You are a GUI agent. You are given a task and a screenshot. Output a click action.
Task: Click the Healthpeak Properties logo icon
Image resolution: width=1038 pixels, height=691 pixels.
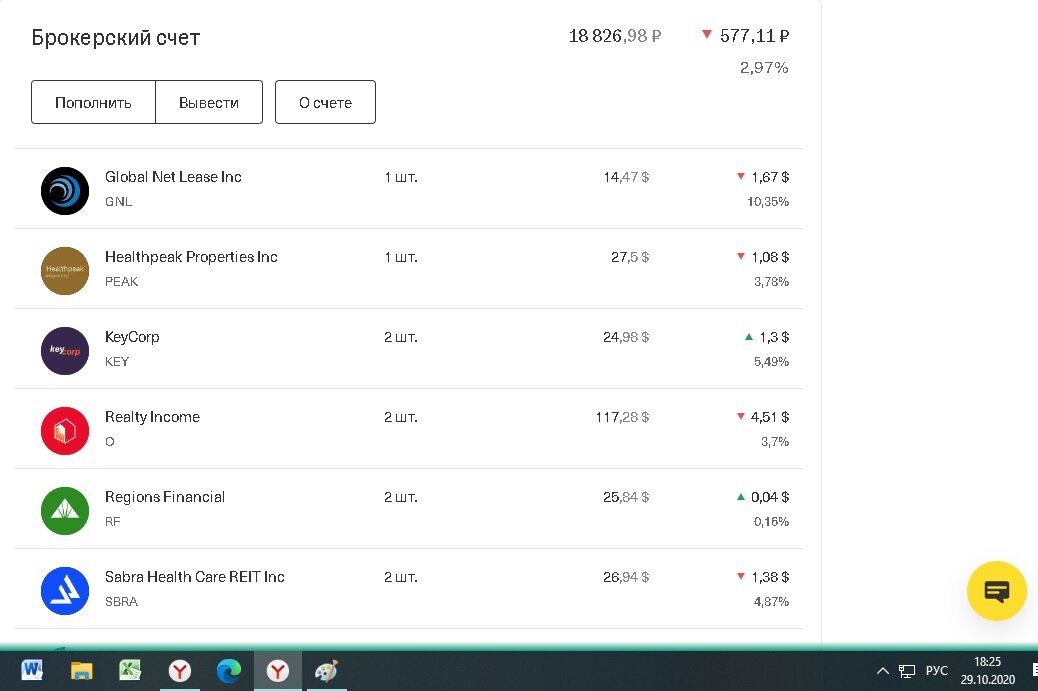[x=65, y=271]
